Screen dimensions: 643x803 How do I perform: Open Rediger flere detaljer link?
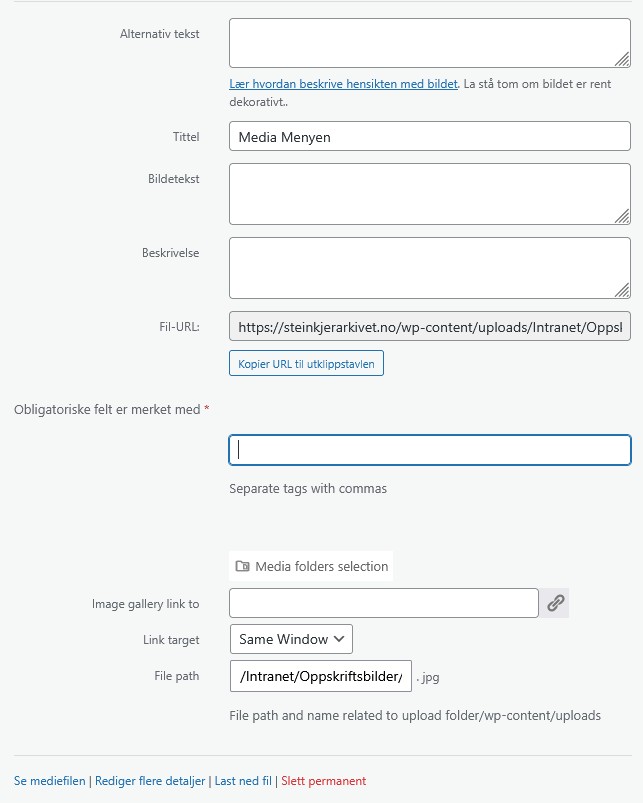pos(149,781)
